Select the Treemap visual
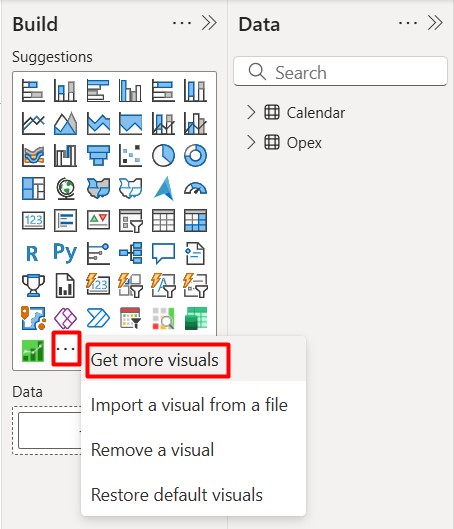Screen dimensions: 454x529 [33, 188]
